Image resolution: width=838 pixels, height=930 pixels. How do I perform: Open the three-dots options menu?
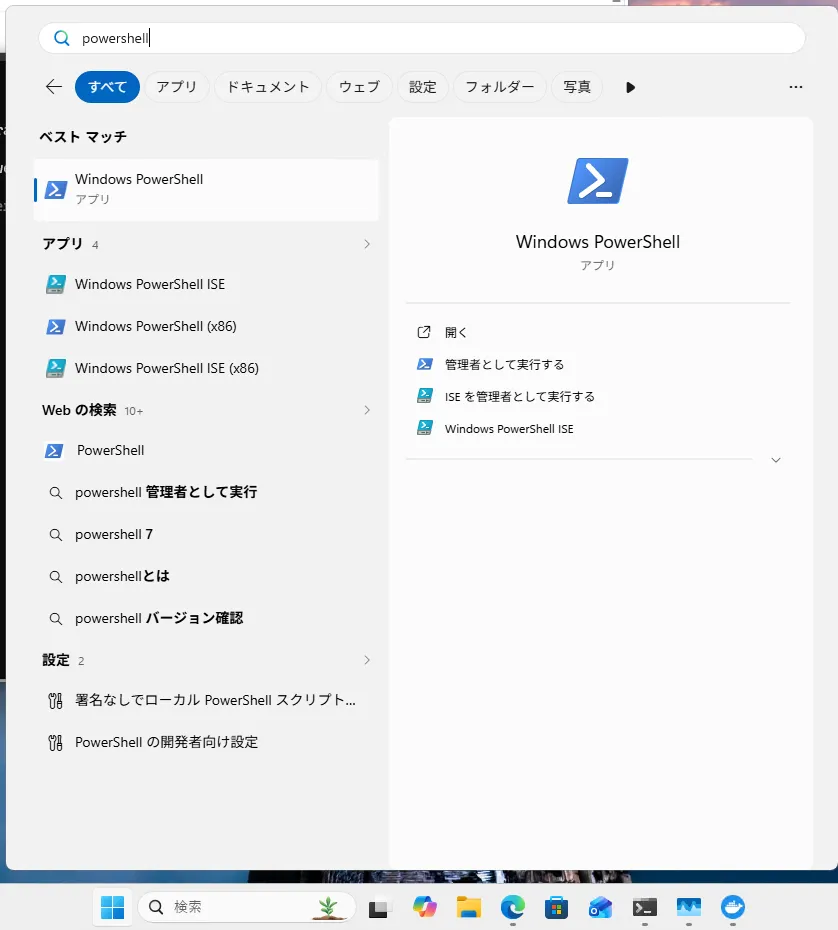click(796, 87)
